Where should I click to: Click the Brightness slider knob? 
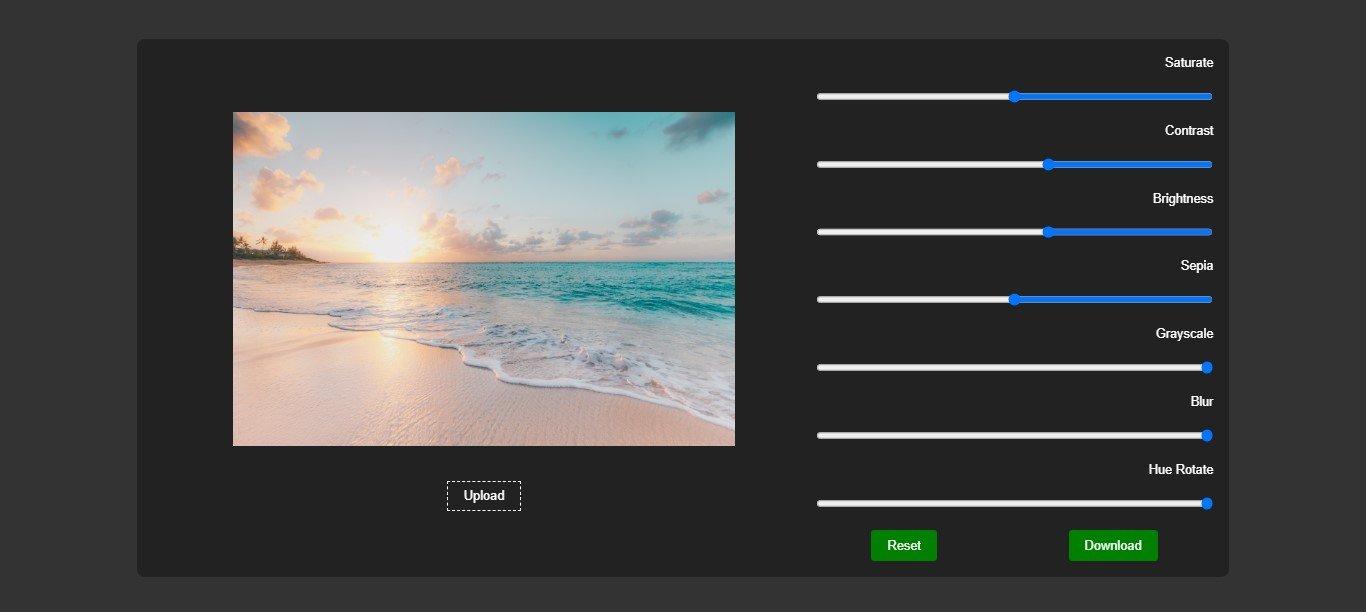pyautogui.click(x=1048, y=232)
